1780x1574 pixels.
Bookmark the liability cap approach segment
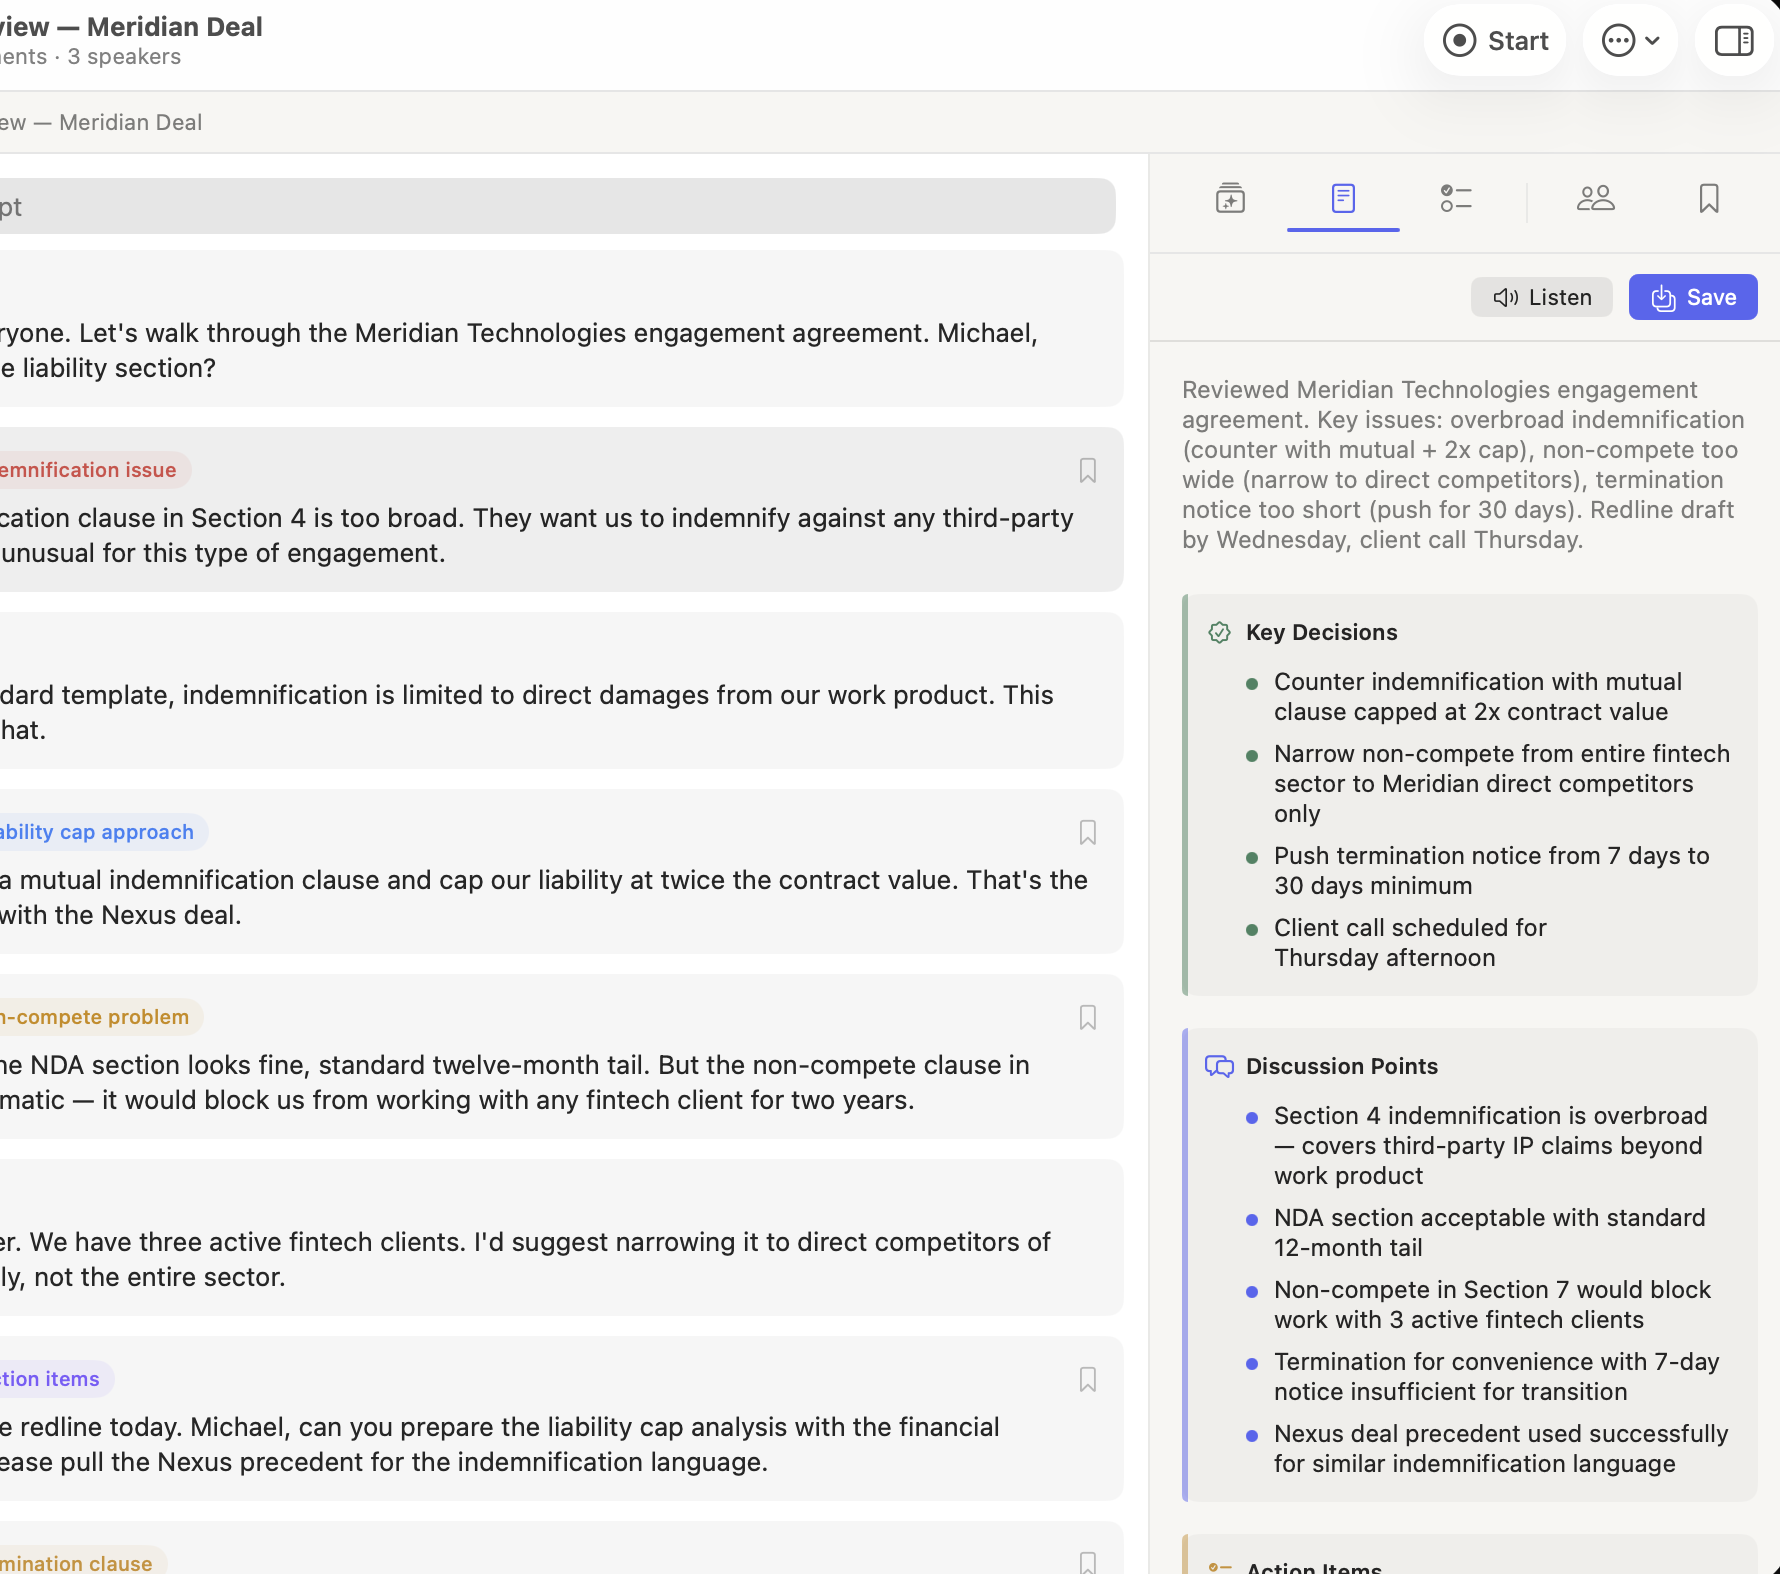coord(1088,832)
